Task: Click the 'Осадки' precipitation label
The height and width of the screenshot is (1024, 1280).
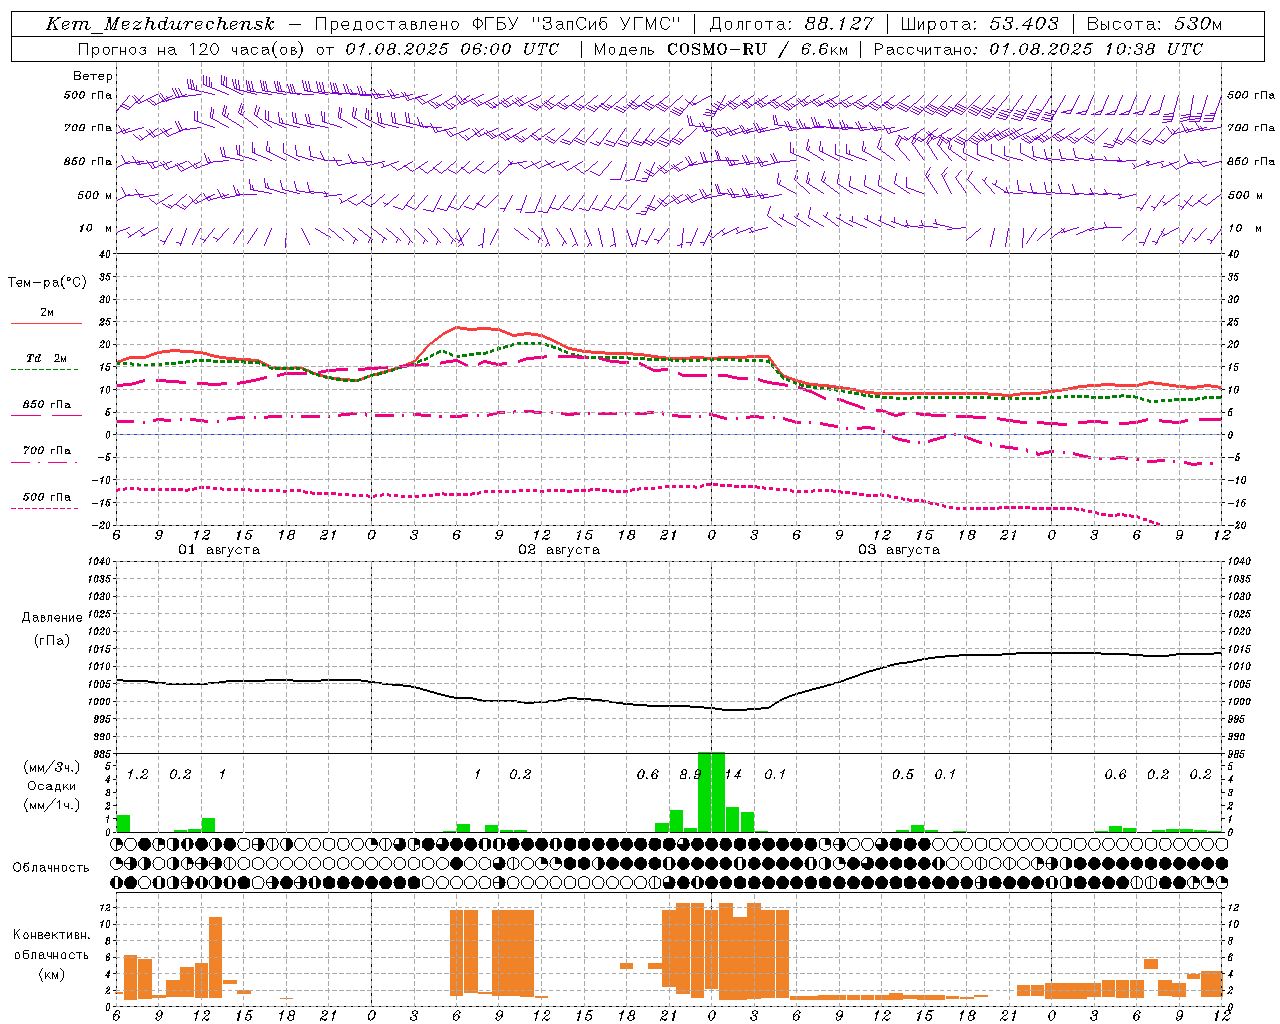Action: [52, 786]
